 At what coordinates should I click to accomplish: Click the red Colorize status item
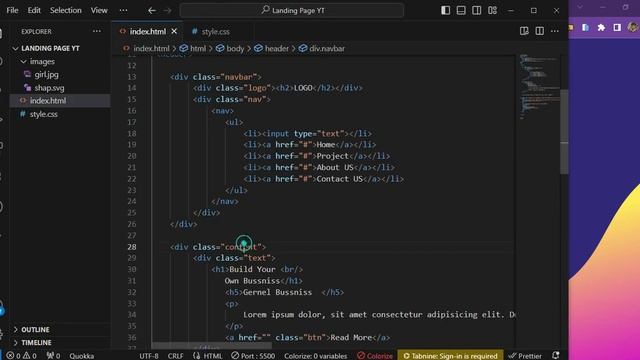375,356
